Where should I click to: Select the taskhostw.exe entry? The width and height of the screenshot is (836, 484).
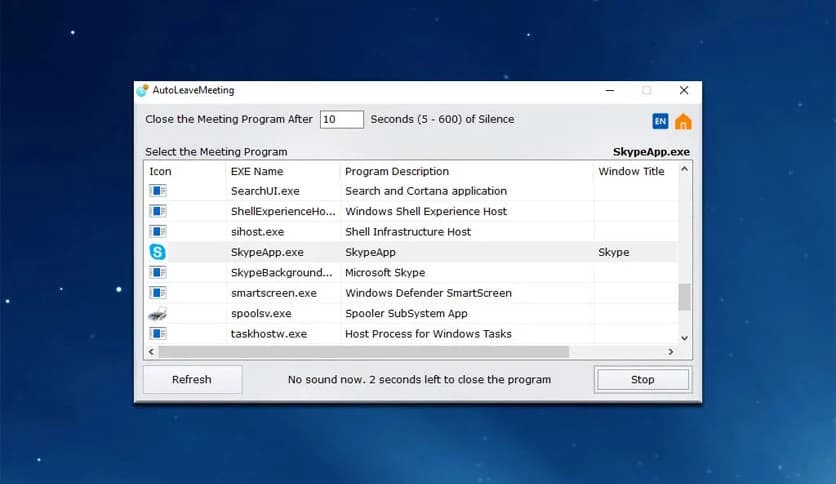(269, 334)
